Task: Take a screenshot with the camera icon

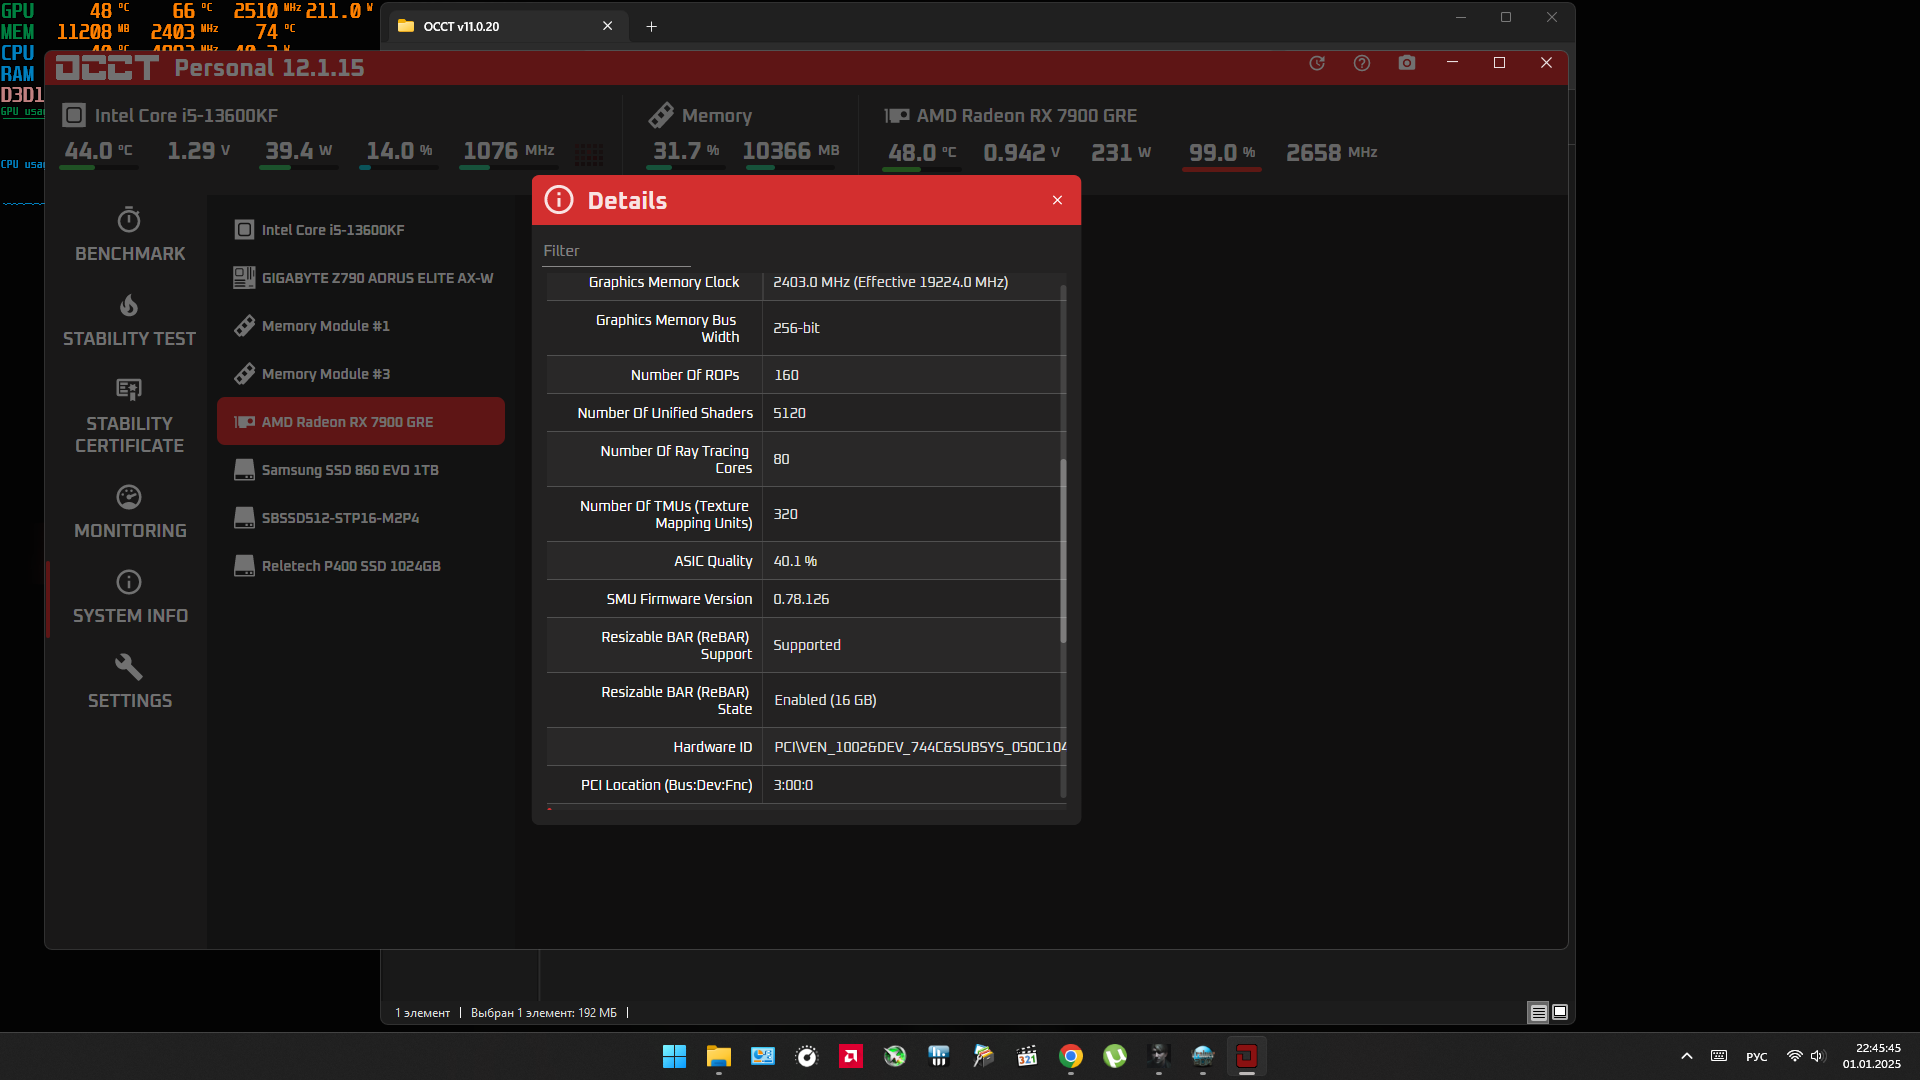Action: [x=1407, y=63]
